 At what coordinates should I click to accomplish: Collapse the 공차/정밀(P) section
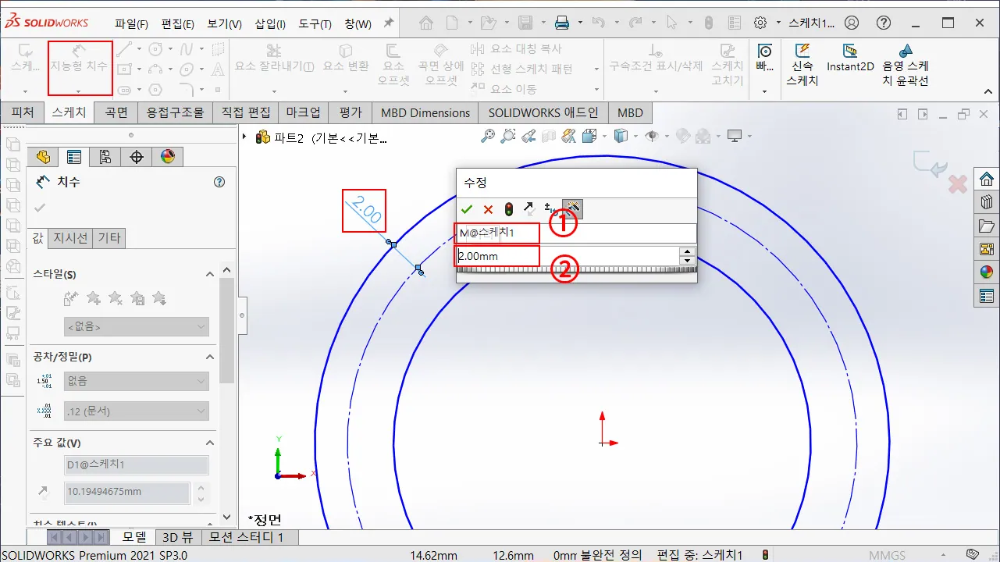(x=210, y=357)
